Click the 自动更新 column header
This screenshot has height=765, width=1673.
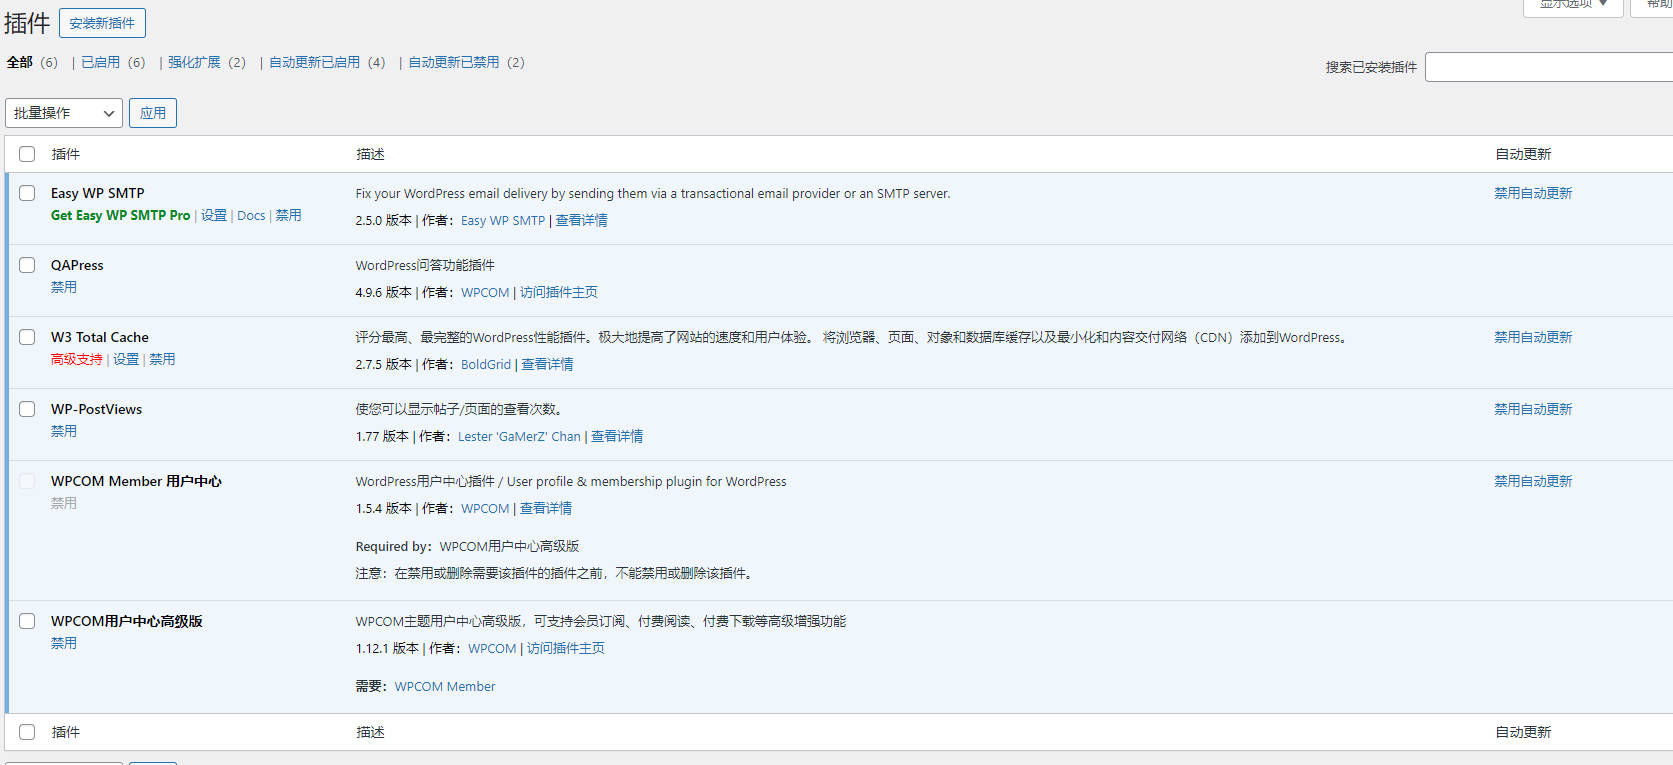[1523, 154]
